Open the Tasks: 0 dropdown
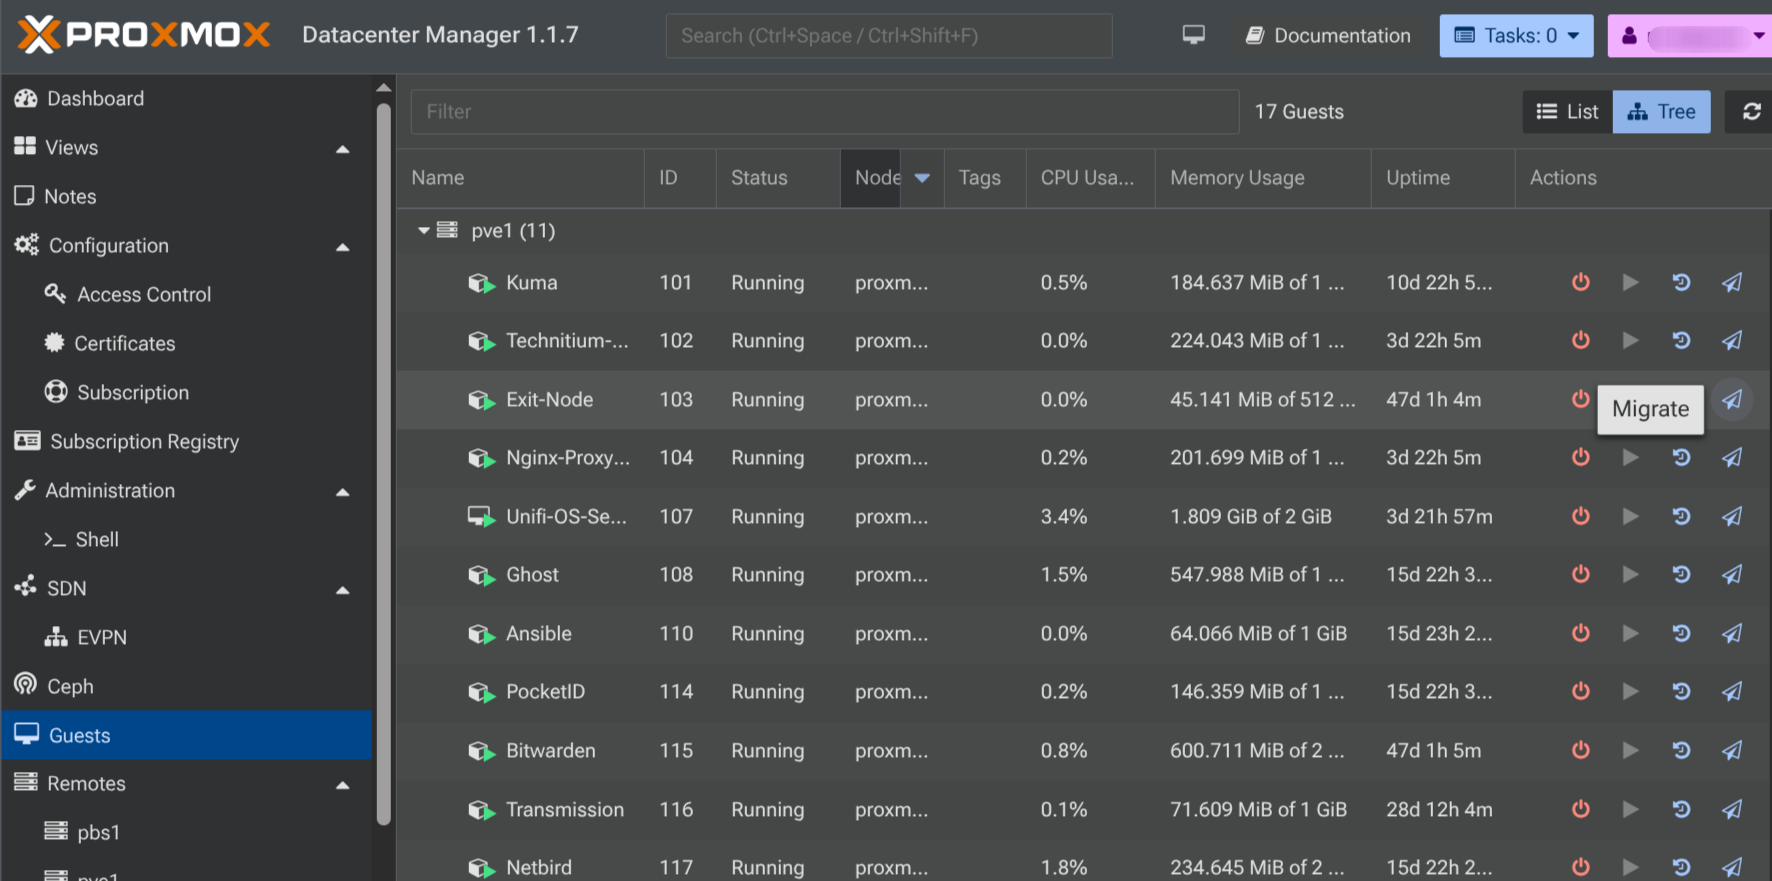 1516,36
